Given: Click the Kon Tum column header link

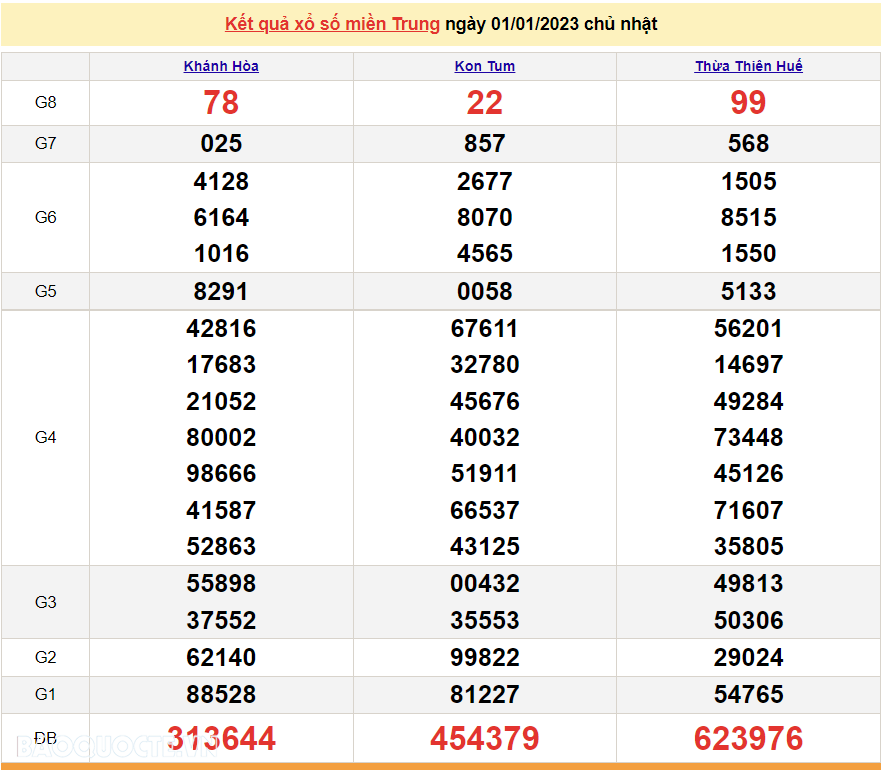Looking at the screenshot, I should 484,66.
